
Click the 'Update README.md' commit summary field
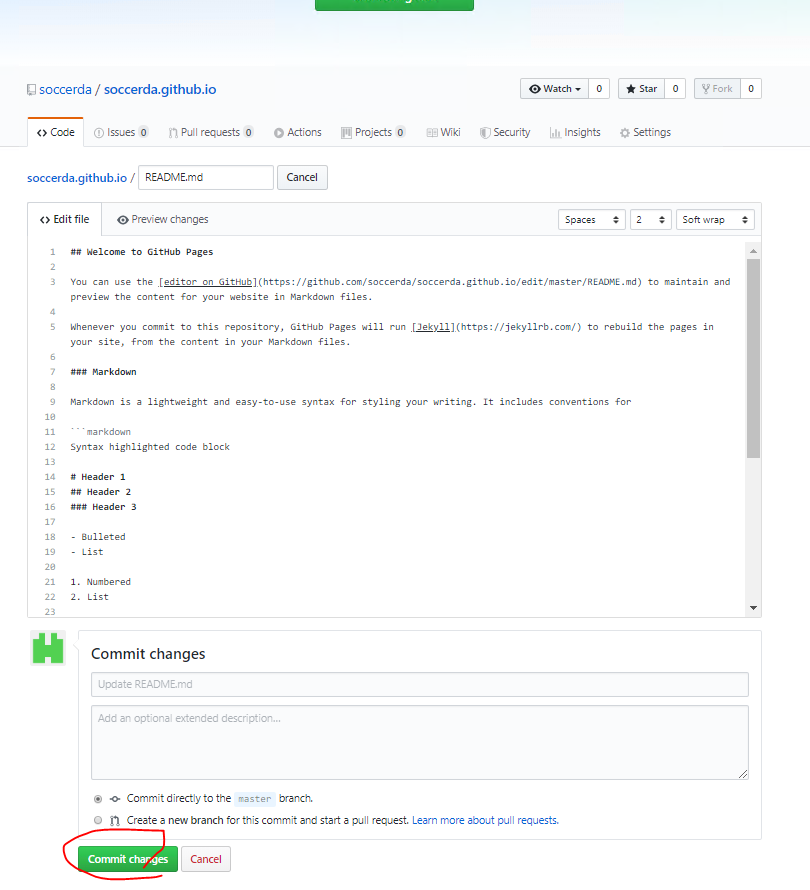[x=420, y=685]
